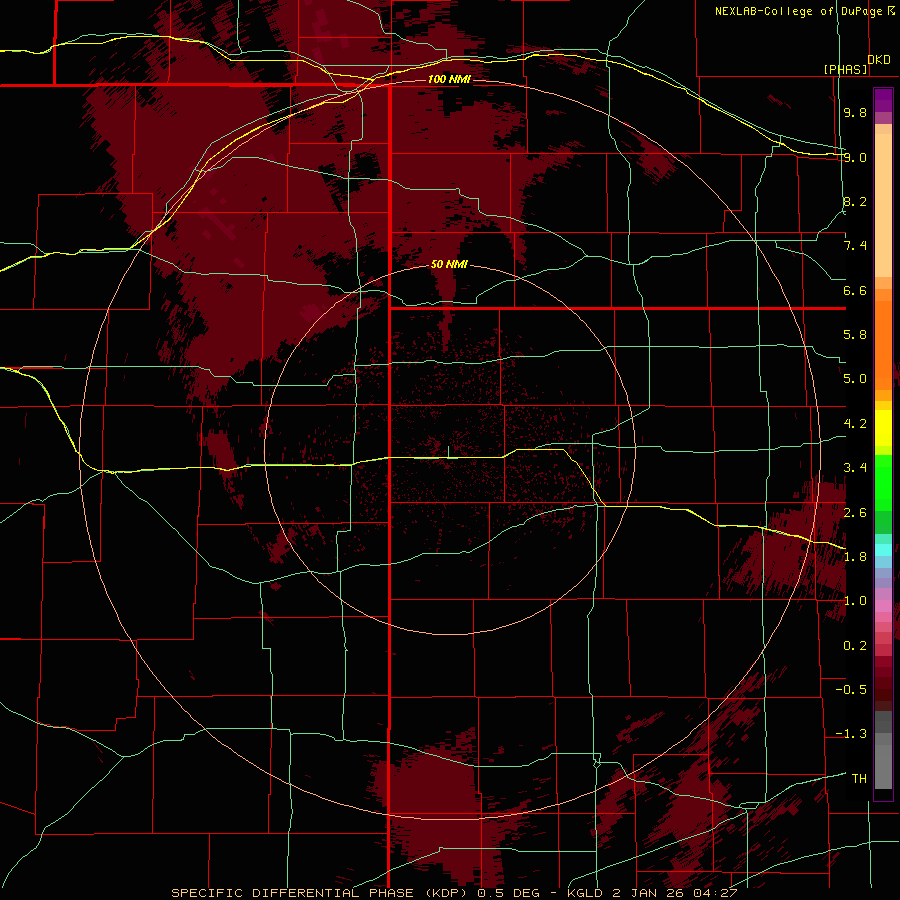
Task: Click the 50 NMI range ring label
Action: 449,264
